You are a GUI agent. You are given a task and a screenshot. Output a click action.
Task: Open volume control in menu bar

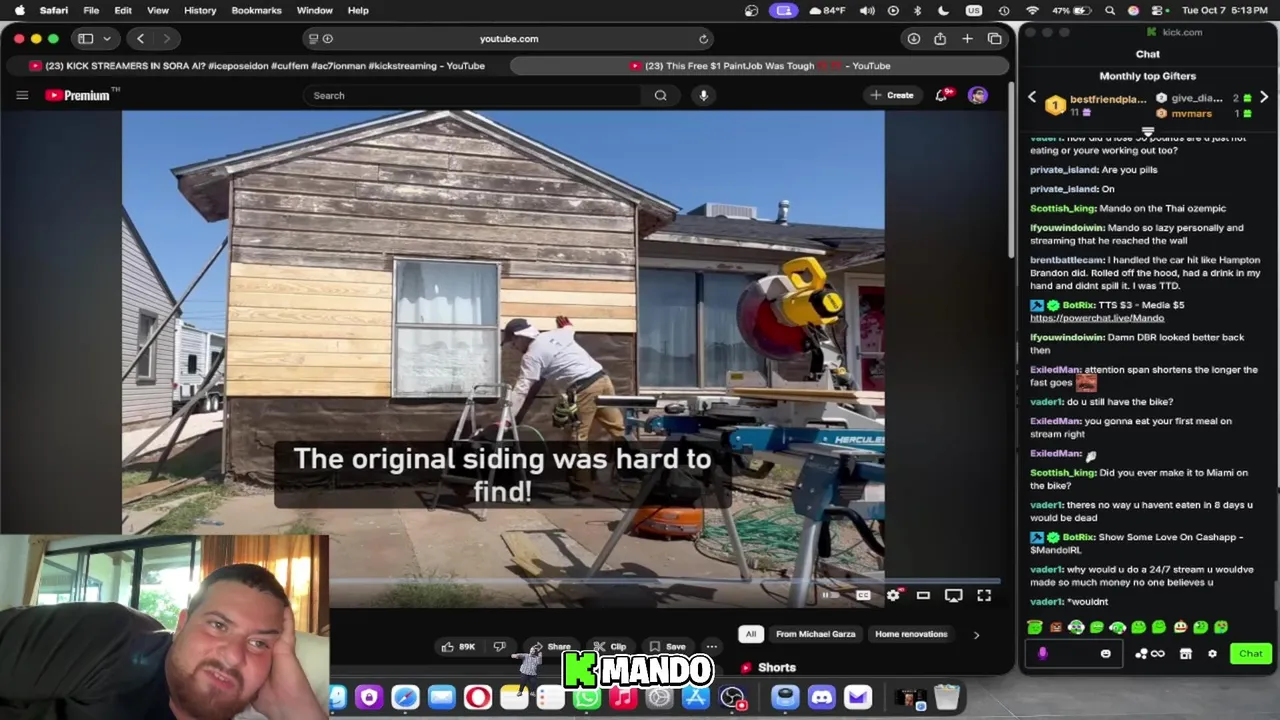click(x=867, y=10)
